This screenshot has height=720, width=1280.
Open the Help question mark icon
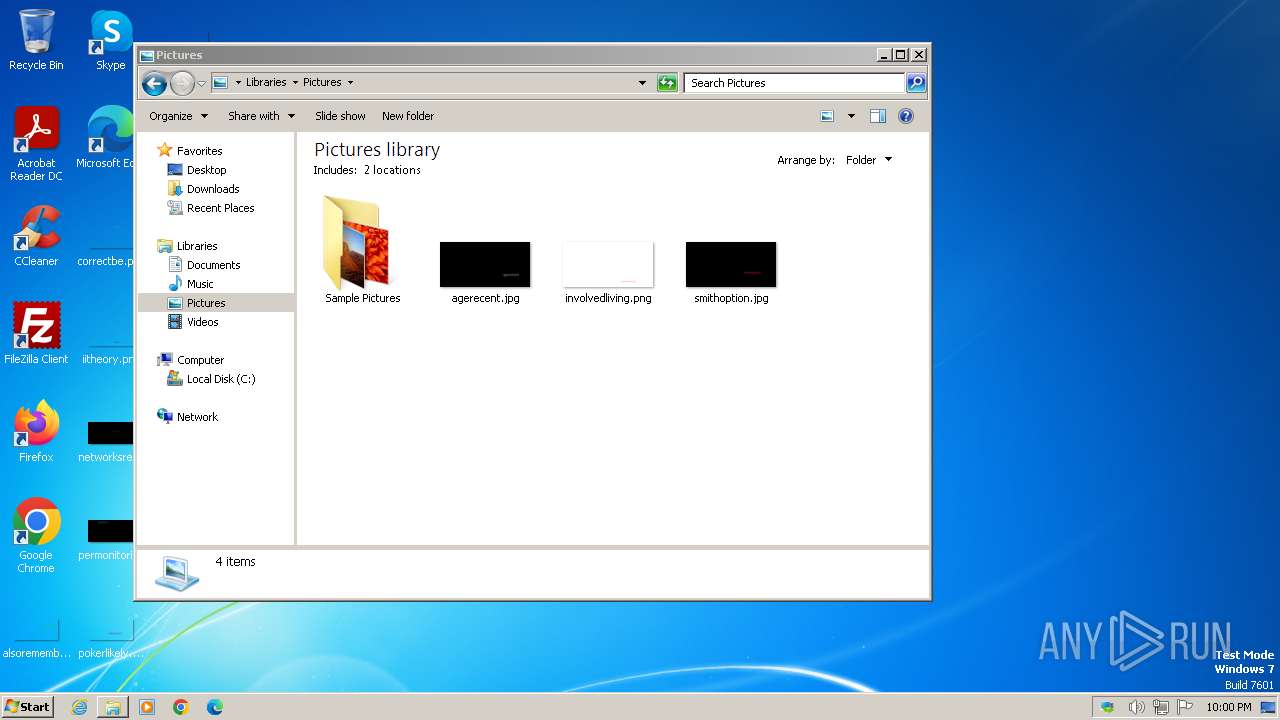[x=906, y=116]
